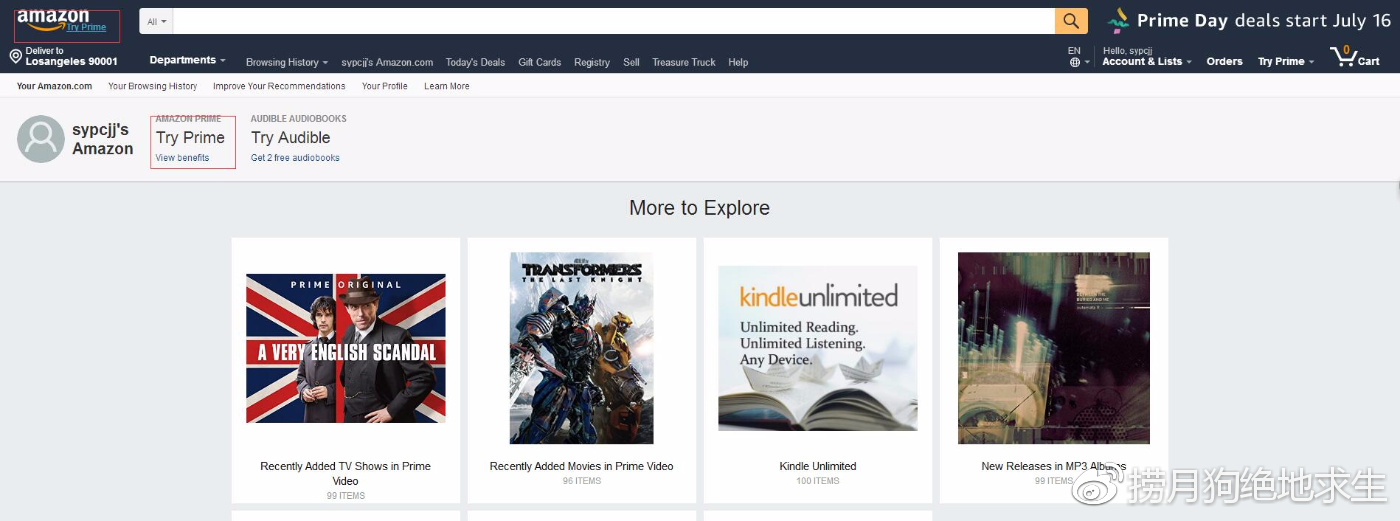
Task: Open Today's Deals
Action: (475, 62)
